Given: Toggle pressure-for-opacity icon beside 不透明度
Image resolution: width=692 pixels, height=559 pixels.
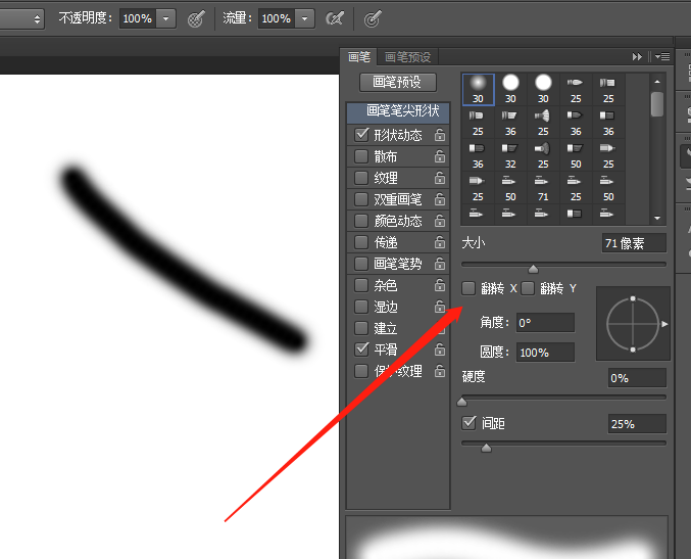Looking at the screenshot, I should pos(196,18).
